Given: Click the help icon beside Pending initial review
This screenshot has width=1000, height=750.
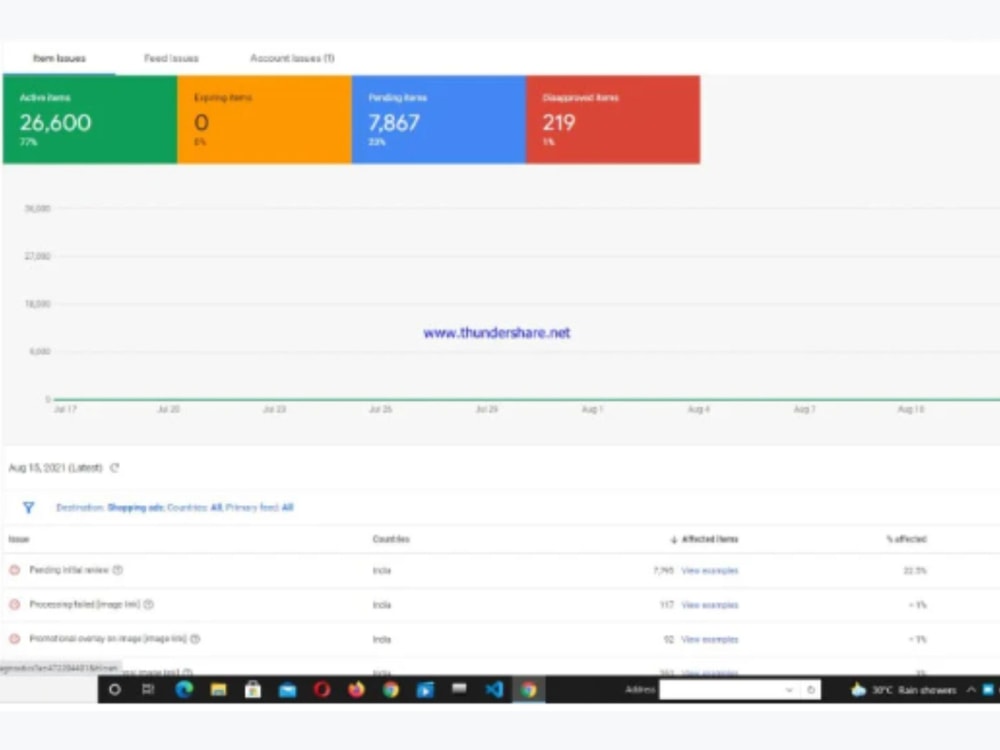Looking at the screenshot, I should coord(118,570).
